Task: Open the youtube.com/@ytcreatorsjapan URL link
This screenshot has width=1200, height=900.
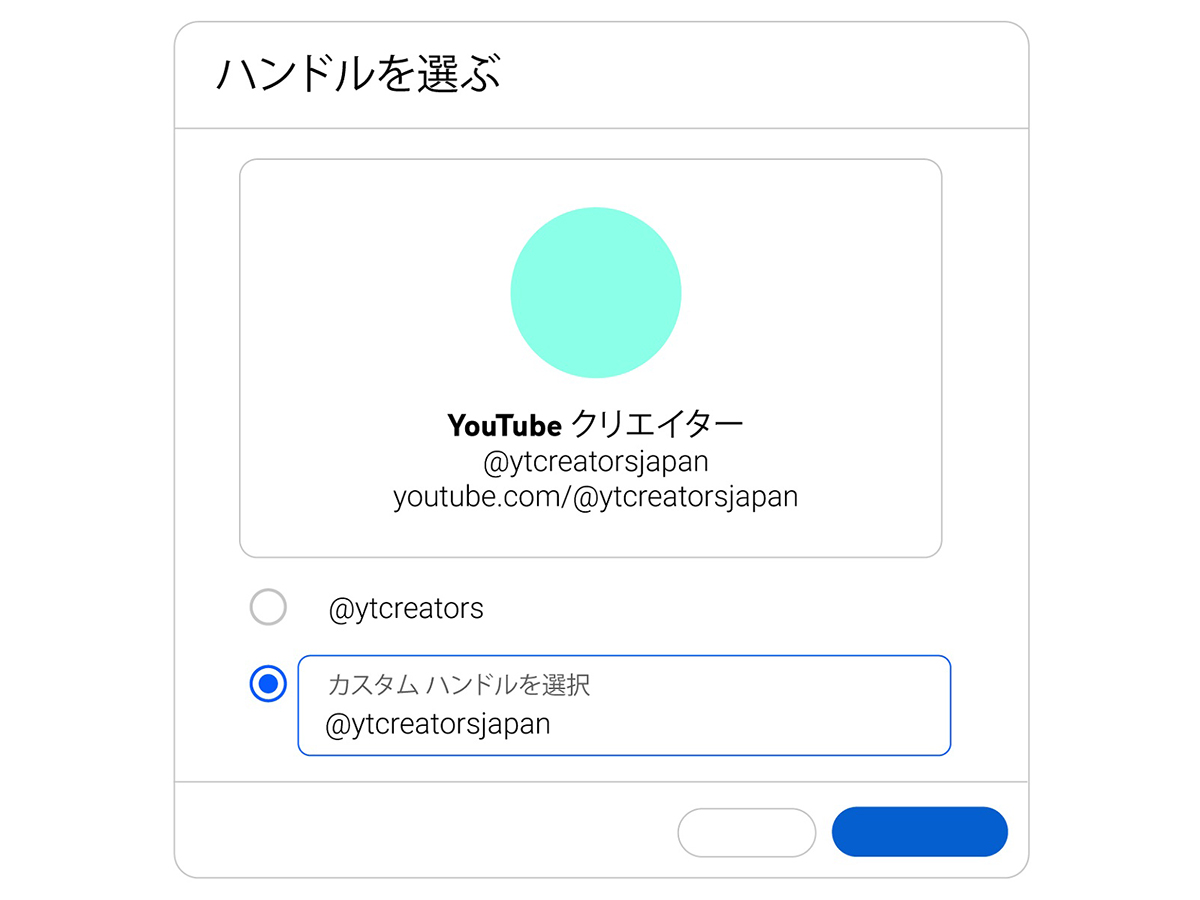Action: point(595,496)
